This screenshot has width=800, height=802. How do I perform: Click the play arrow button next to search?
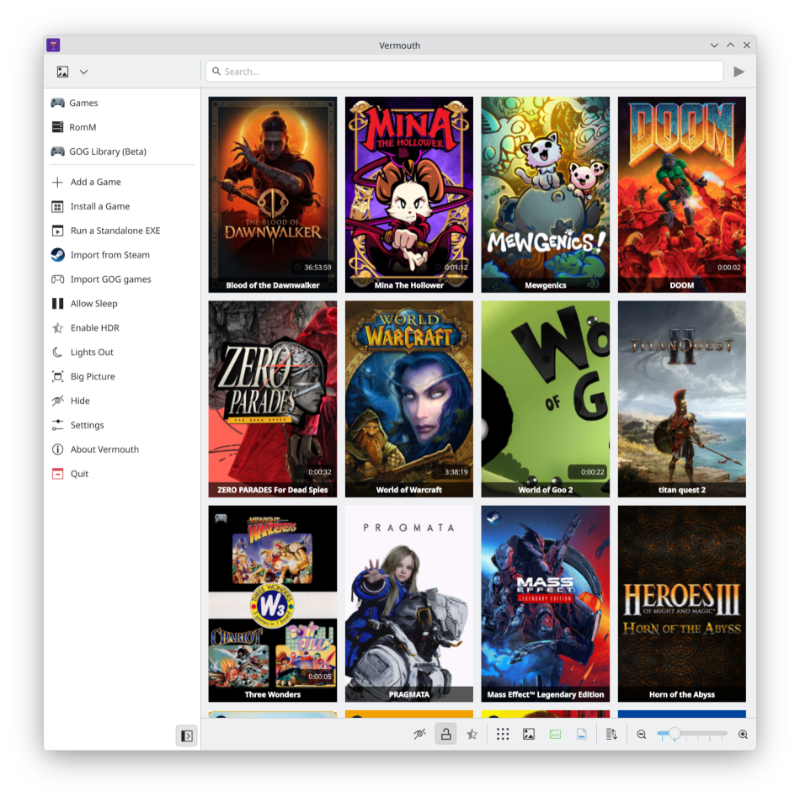click(x=739, y=72)
